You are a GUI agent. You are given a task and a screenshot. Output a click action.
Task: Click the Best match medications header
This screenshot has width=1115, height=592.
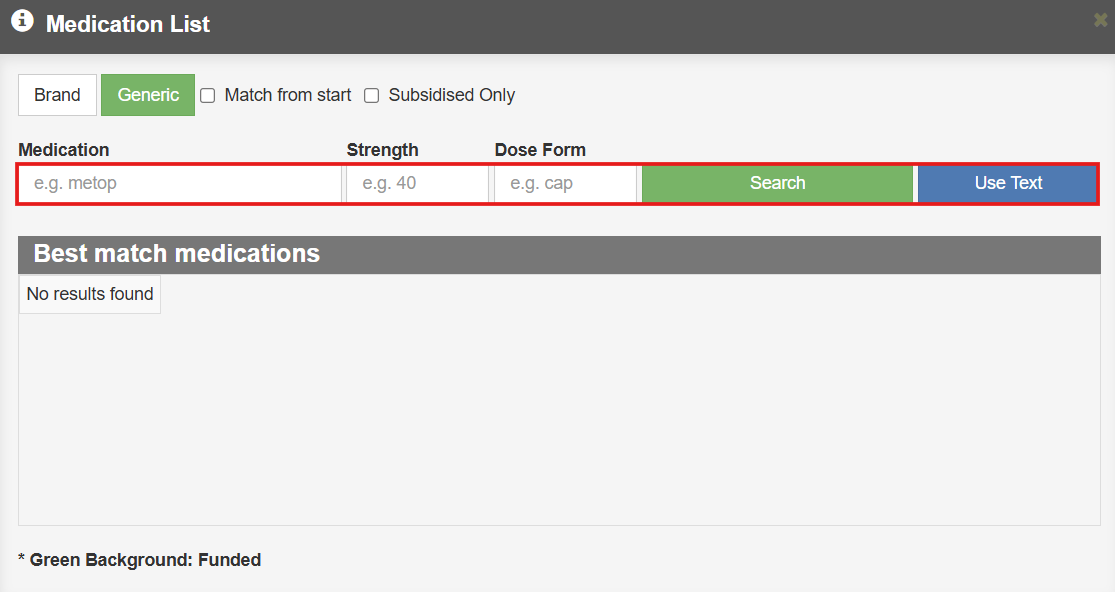[177, 254]
